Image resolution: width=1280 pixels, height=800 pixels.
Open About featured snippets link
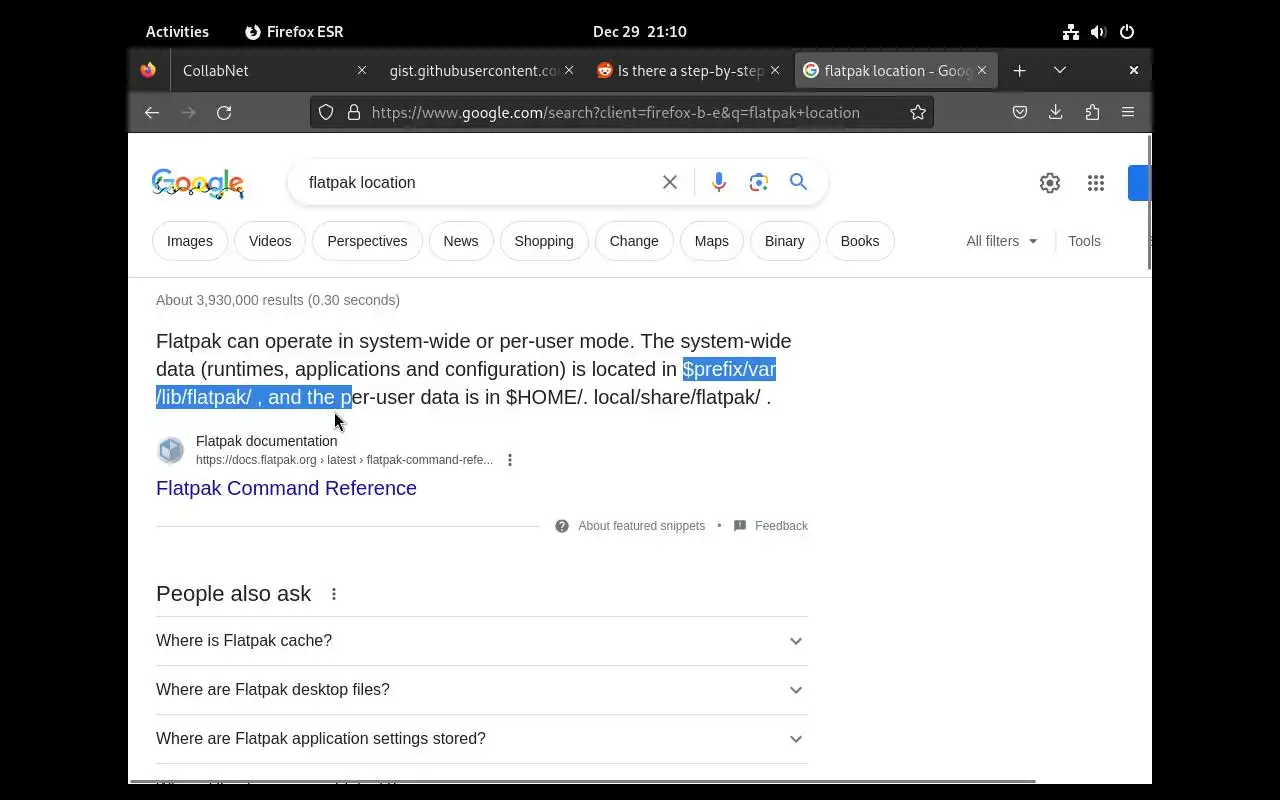(x=642, y=526)
